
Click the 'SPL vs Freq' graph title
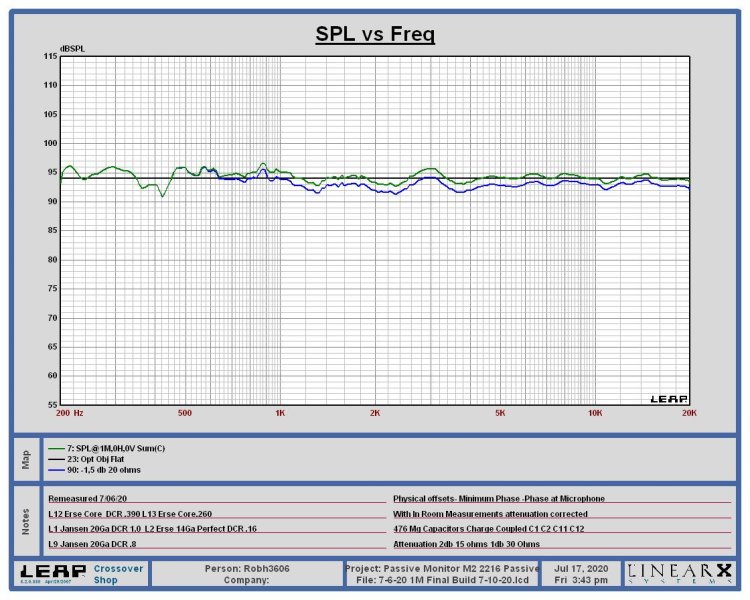(x=374, y=36)
